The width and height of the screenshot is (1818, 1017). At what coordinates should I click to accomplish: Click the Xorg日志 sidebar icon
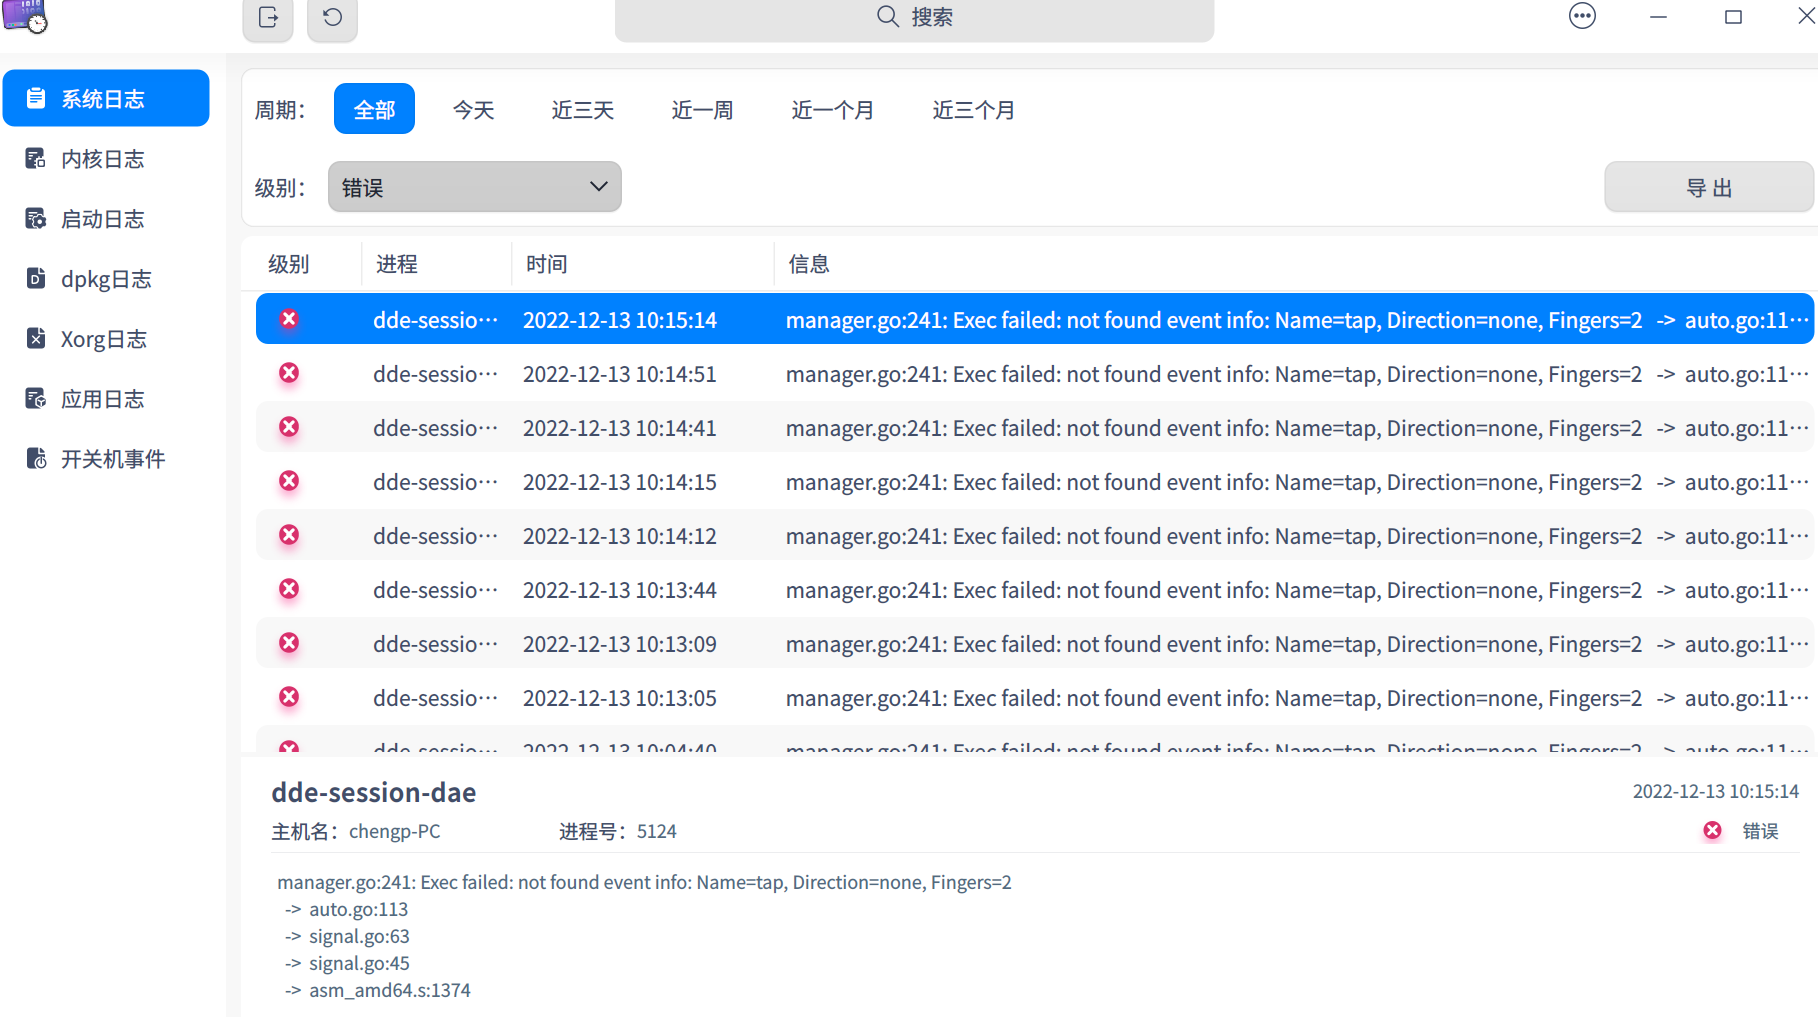coord(36,338)
